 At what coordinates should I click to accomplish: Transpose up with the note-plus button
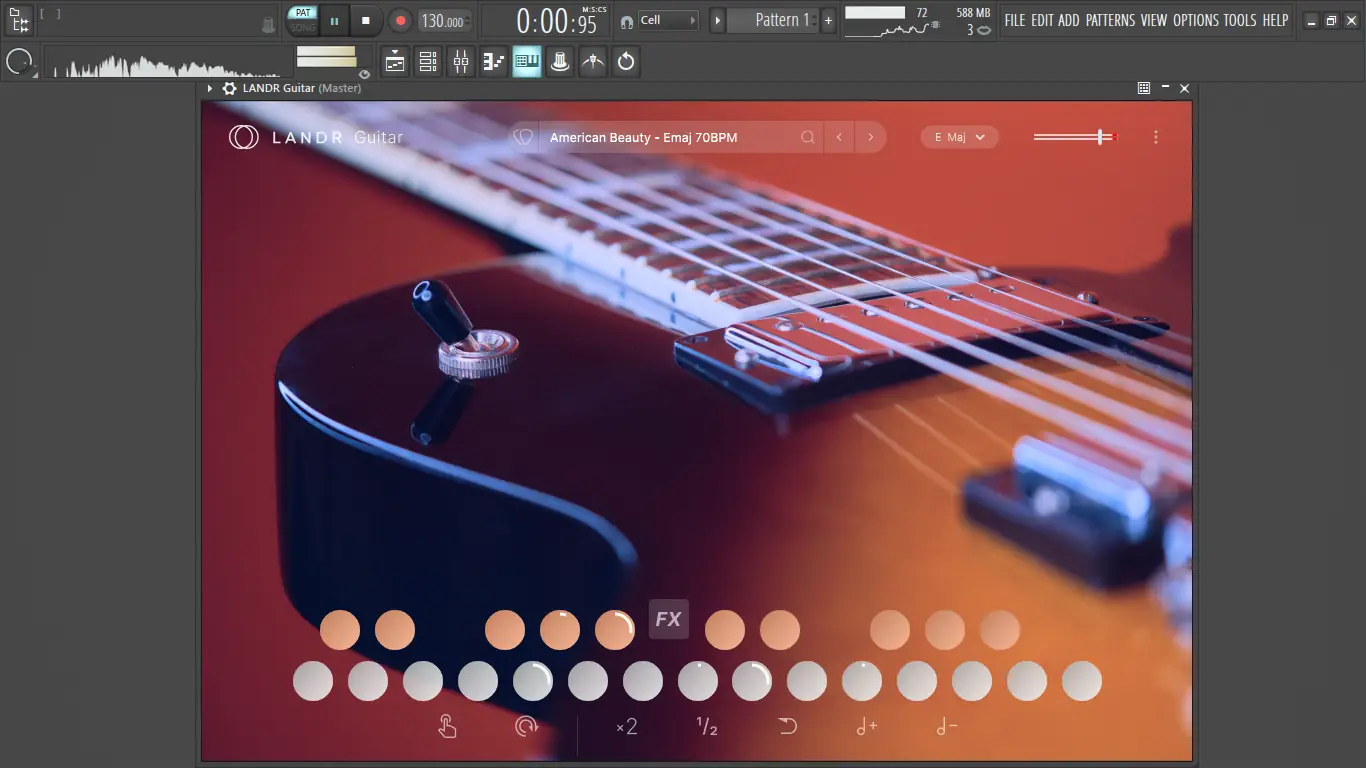(866, 727)
